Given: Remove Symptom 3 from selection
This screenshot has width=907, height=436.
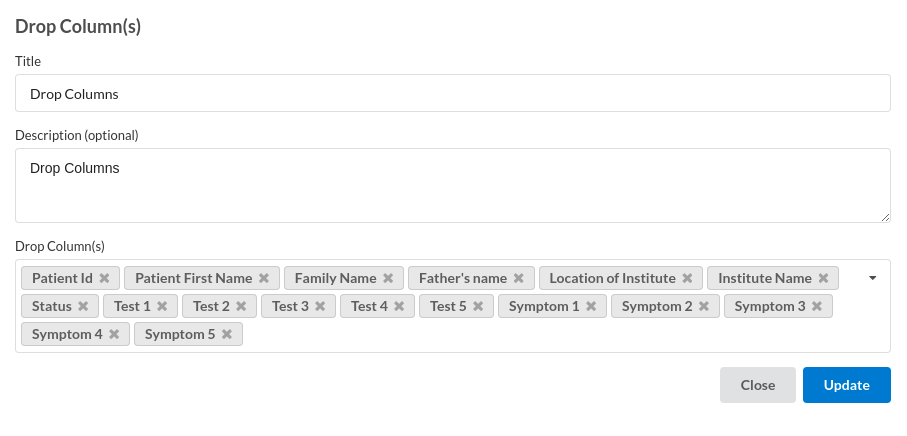Looking at the screenshot, I should 817,306.
